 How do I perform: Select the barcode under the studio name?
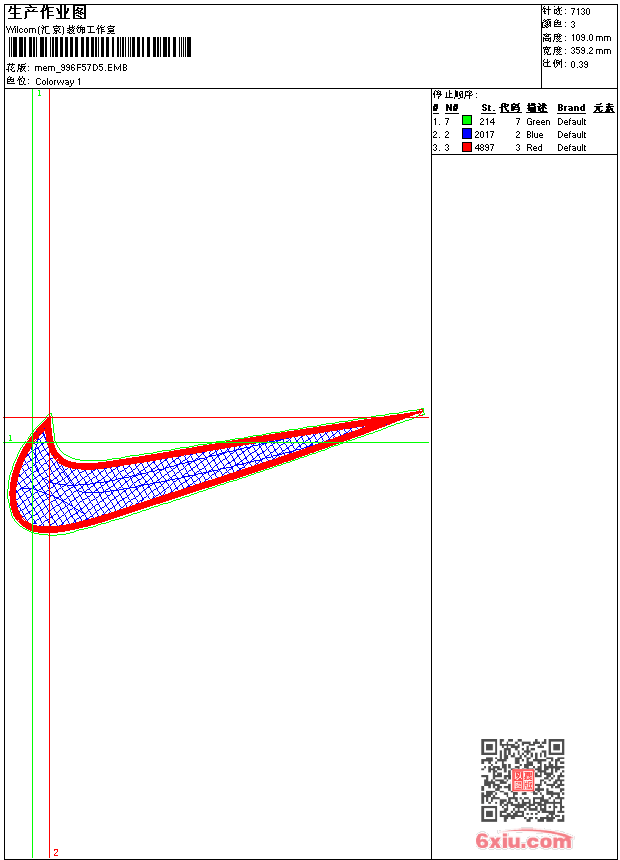click(99, 47)
